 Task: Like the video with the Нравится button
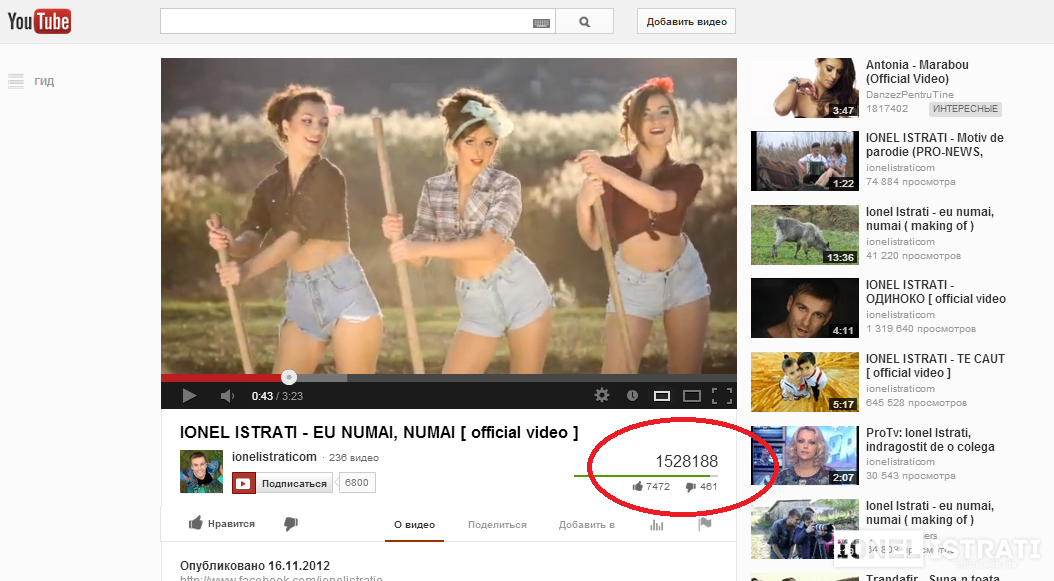tap(222, 524)
